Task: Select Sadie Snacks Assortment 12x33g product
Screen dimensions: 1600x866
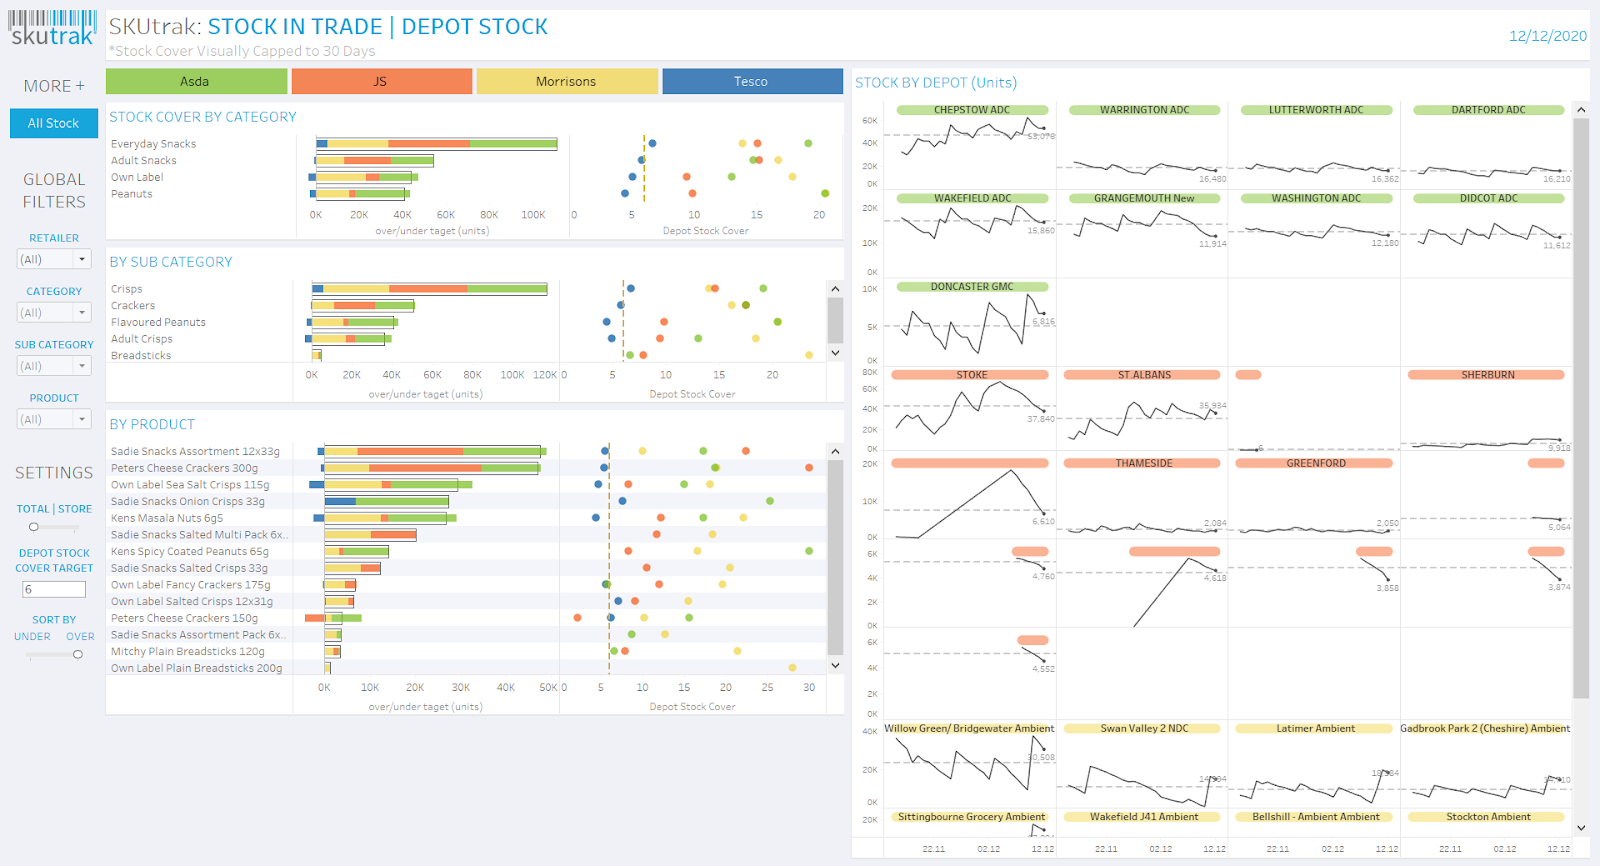Action: 196,452
